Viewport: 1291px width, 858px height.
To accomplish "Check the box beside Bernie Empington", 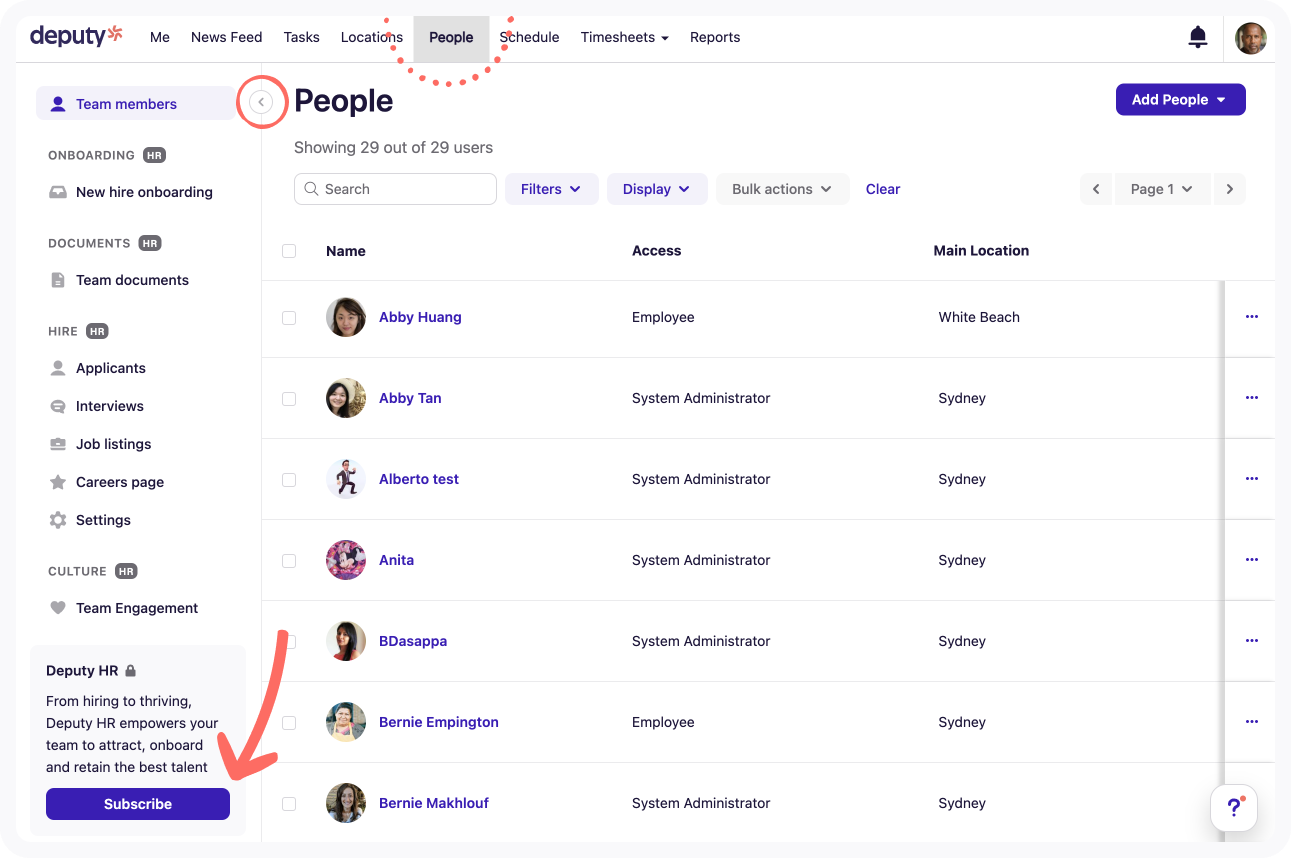I will tap(289, 722).
